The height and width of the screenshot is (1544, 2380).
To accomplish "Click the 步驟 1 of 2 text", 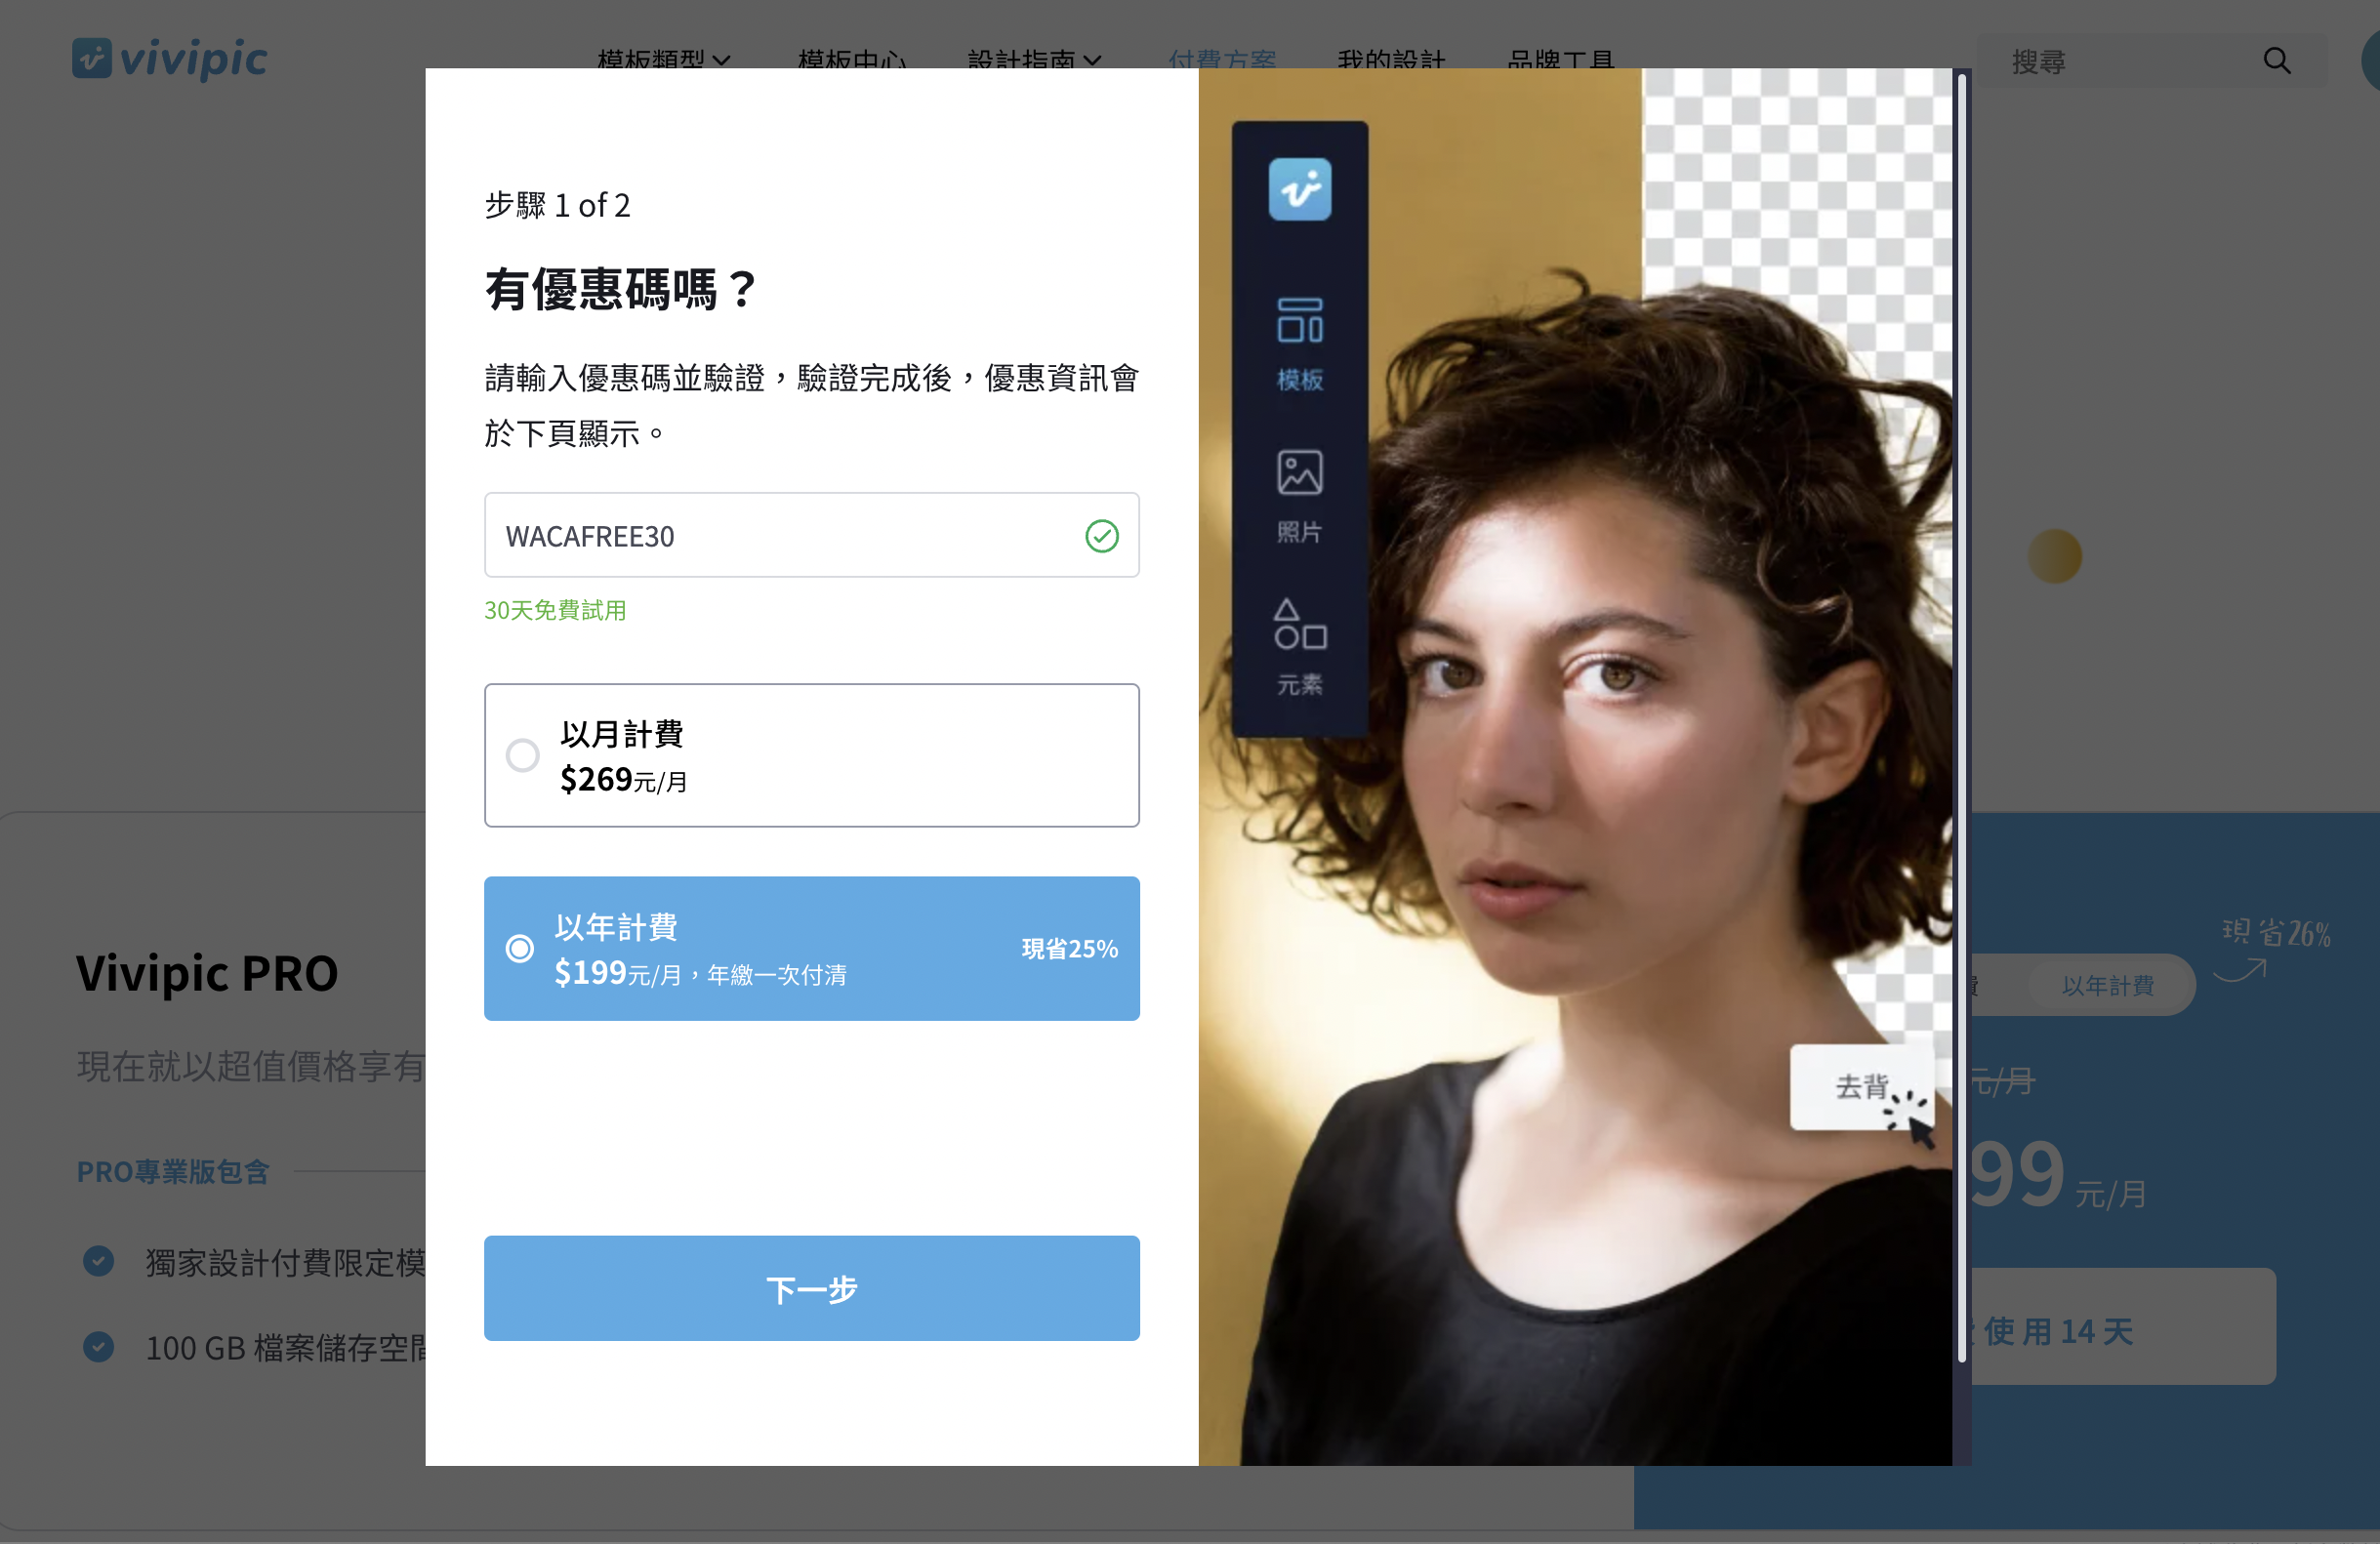I will tap(557, 205).
